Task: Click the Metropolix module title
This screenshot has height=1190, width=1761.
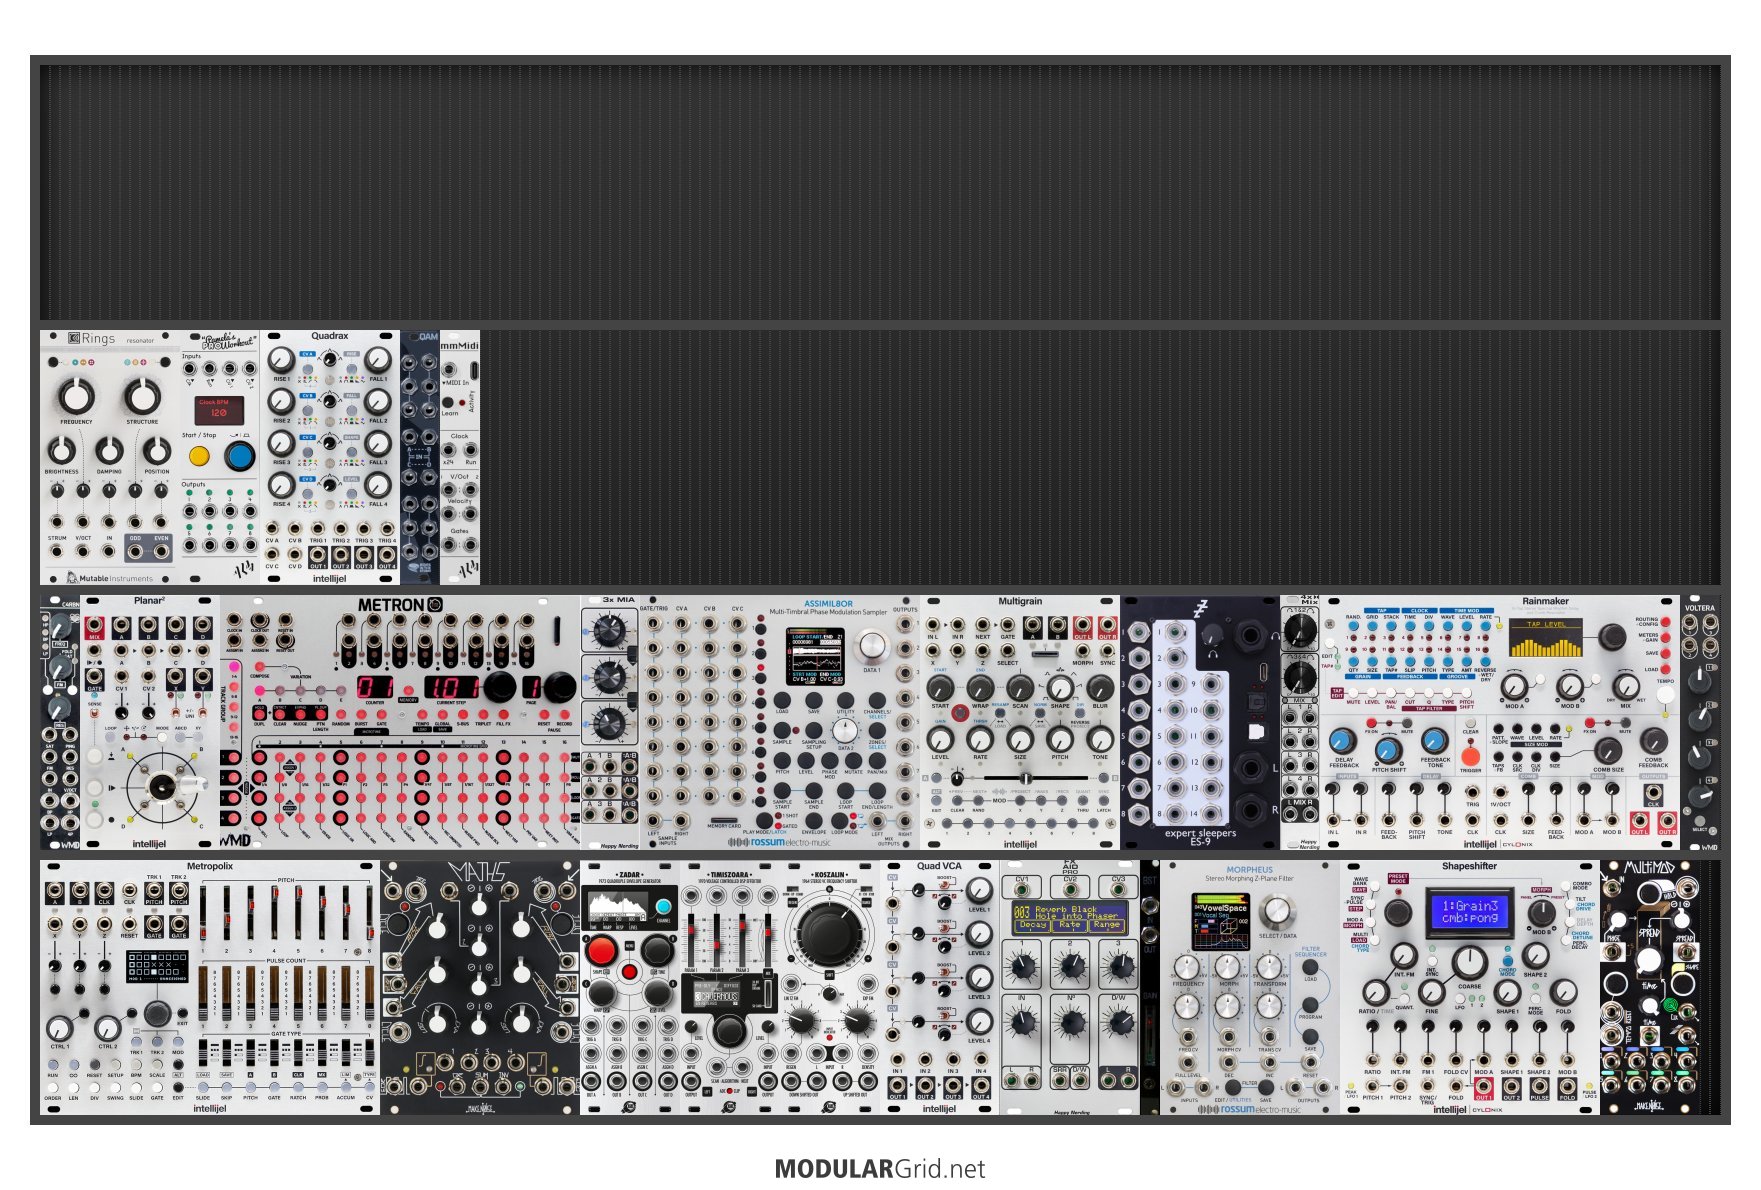Action: point(210,866)
